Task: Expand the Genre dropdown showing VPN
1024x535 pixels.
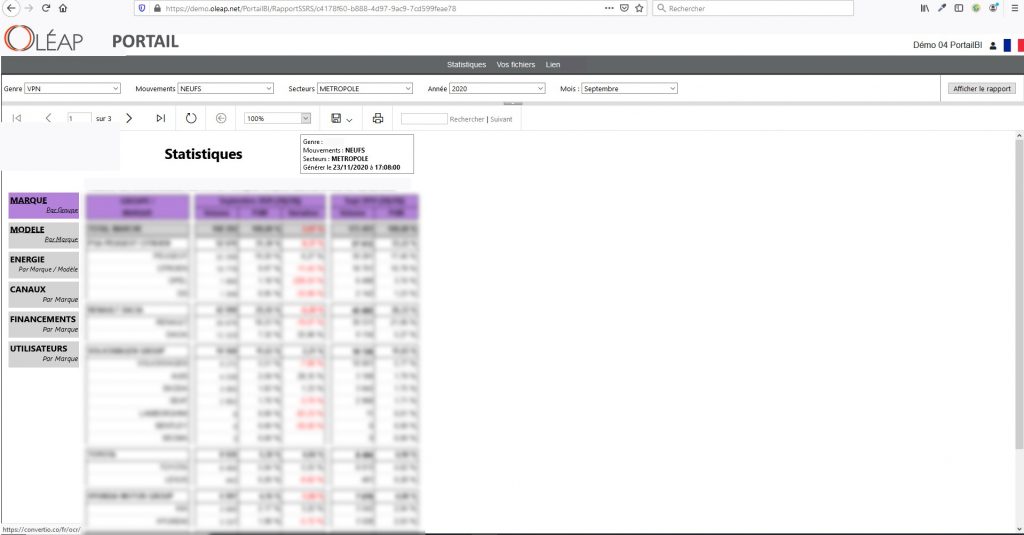Action: (x=73, y=88)
